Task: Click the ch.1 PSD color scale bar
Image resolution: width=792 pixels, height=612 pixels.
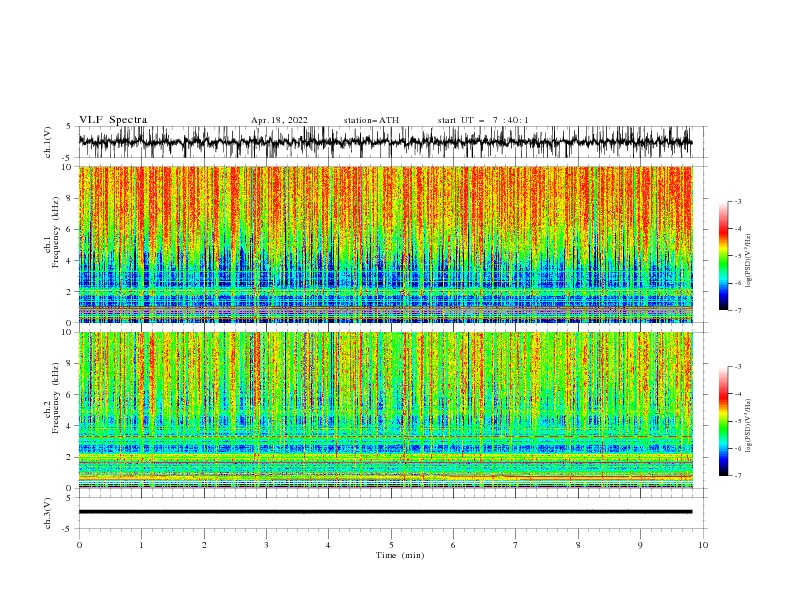Action: tap(723, 256)
